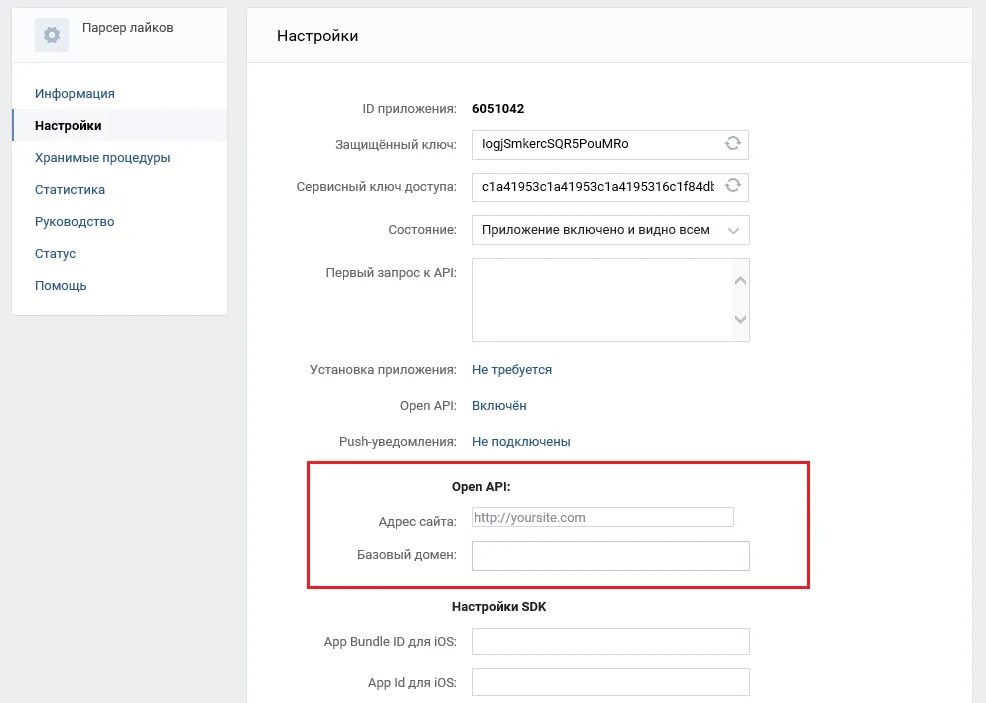The height and width of the screenshot is (703, 986).
Task: Change Установка приложения via Не требуется link
Action: (512, 370)
